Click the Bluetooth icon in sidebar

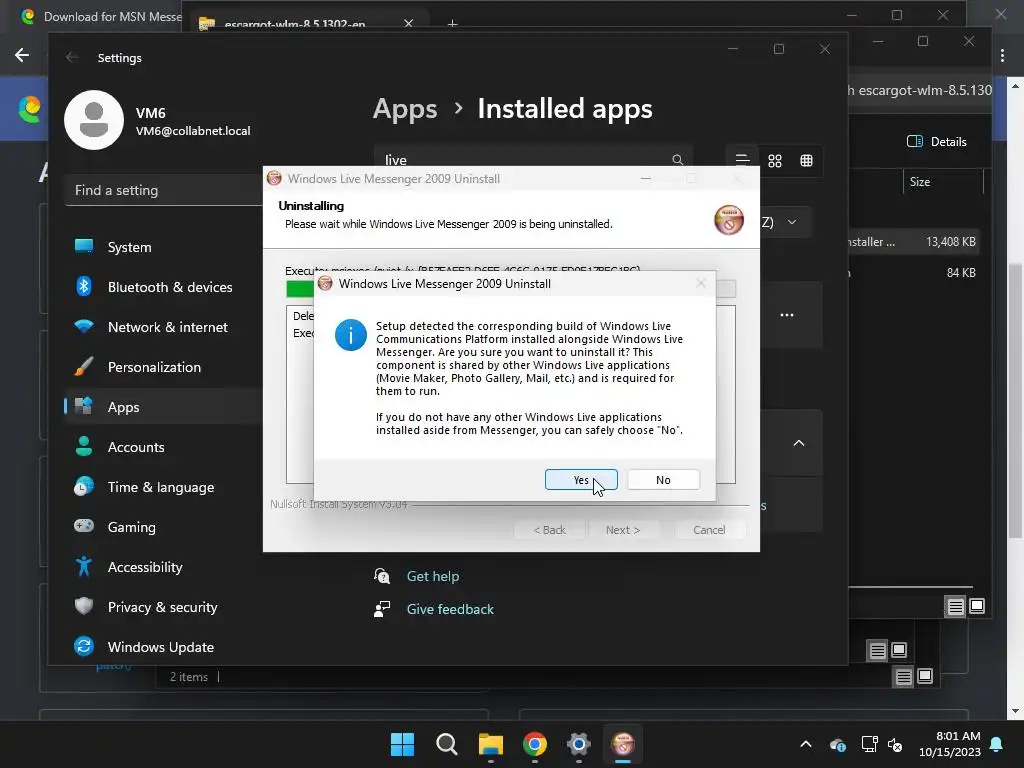point(84,286)
